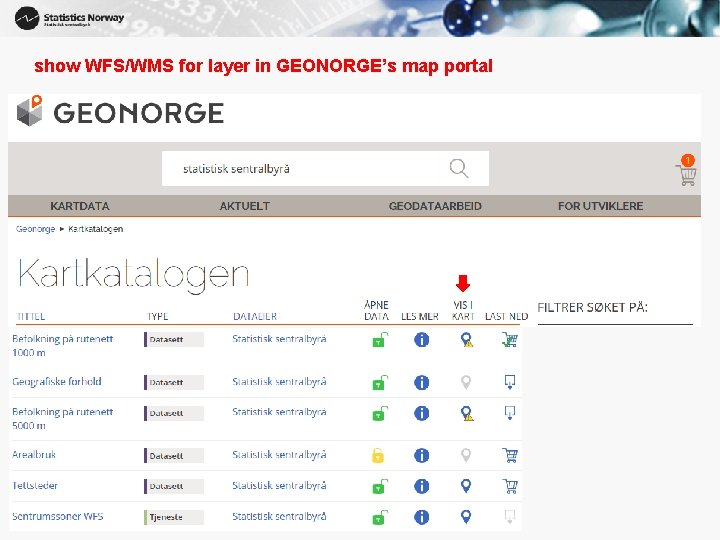Download Befolkning 5000 m dataset
Image resolution: width=720 pixels, height=540 pixels.
click(510, 413)
